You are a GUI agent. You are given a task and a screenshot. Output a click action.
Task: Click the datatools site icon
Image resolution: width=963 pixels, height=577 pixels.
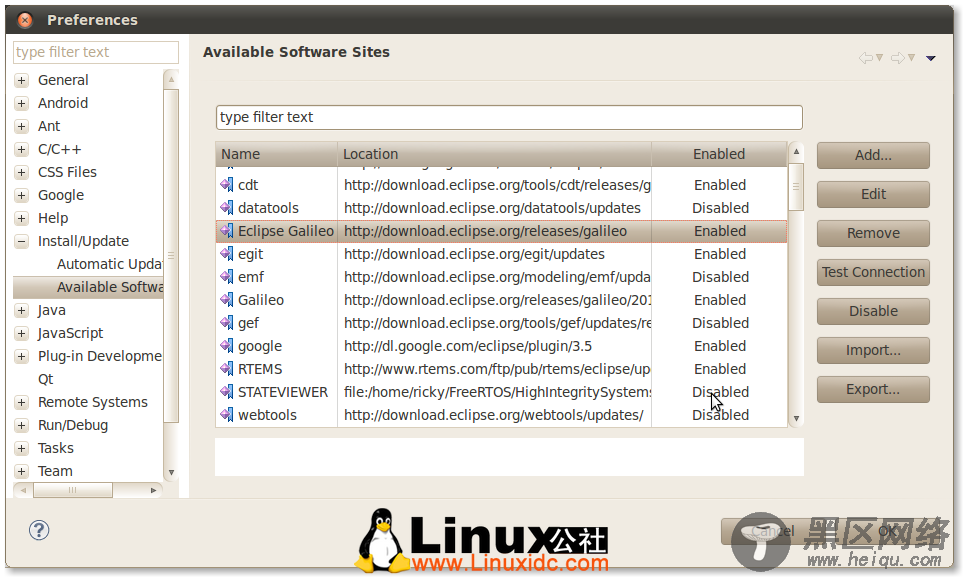(x=227, y=208)
